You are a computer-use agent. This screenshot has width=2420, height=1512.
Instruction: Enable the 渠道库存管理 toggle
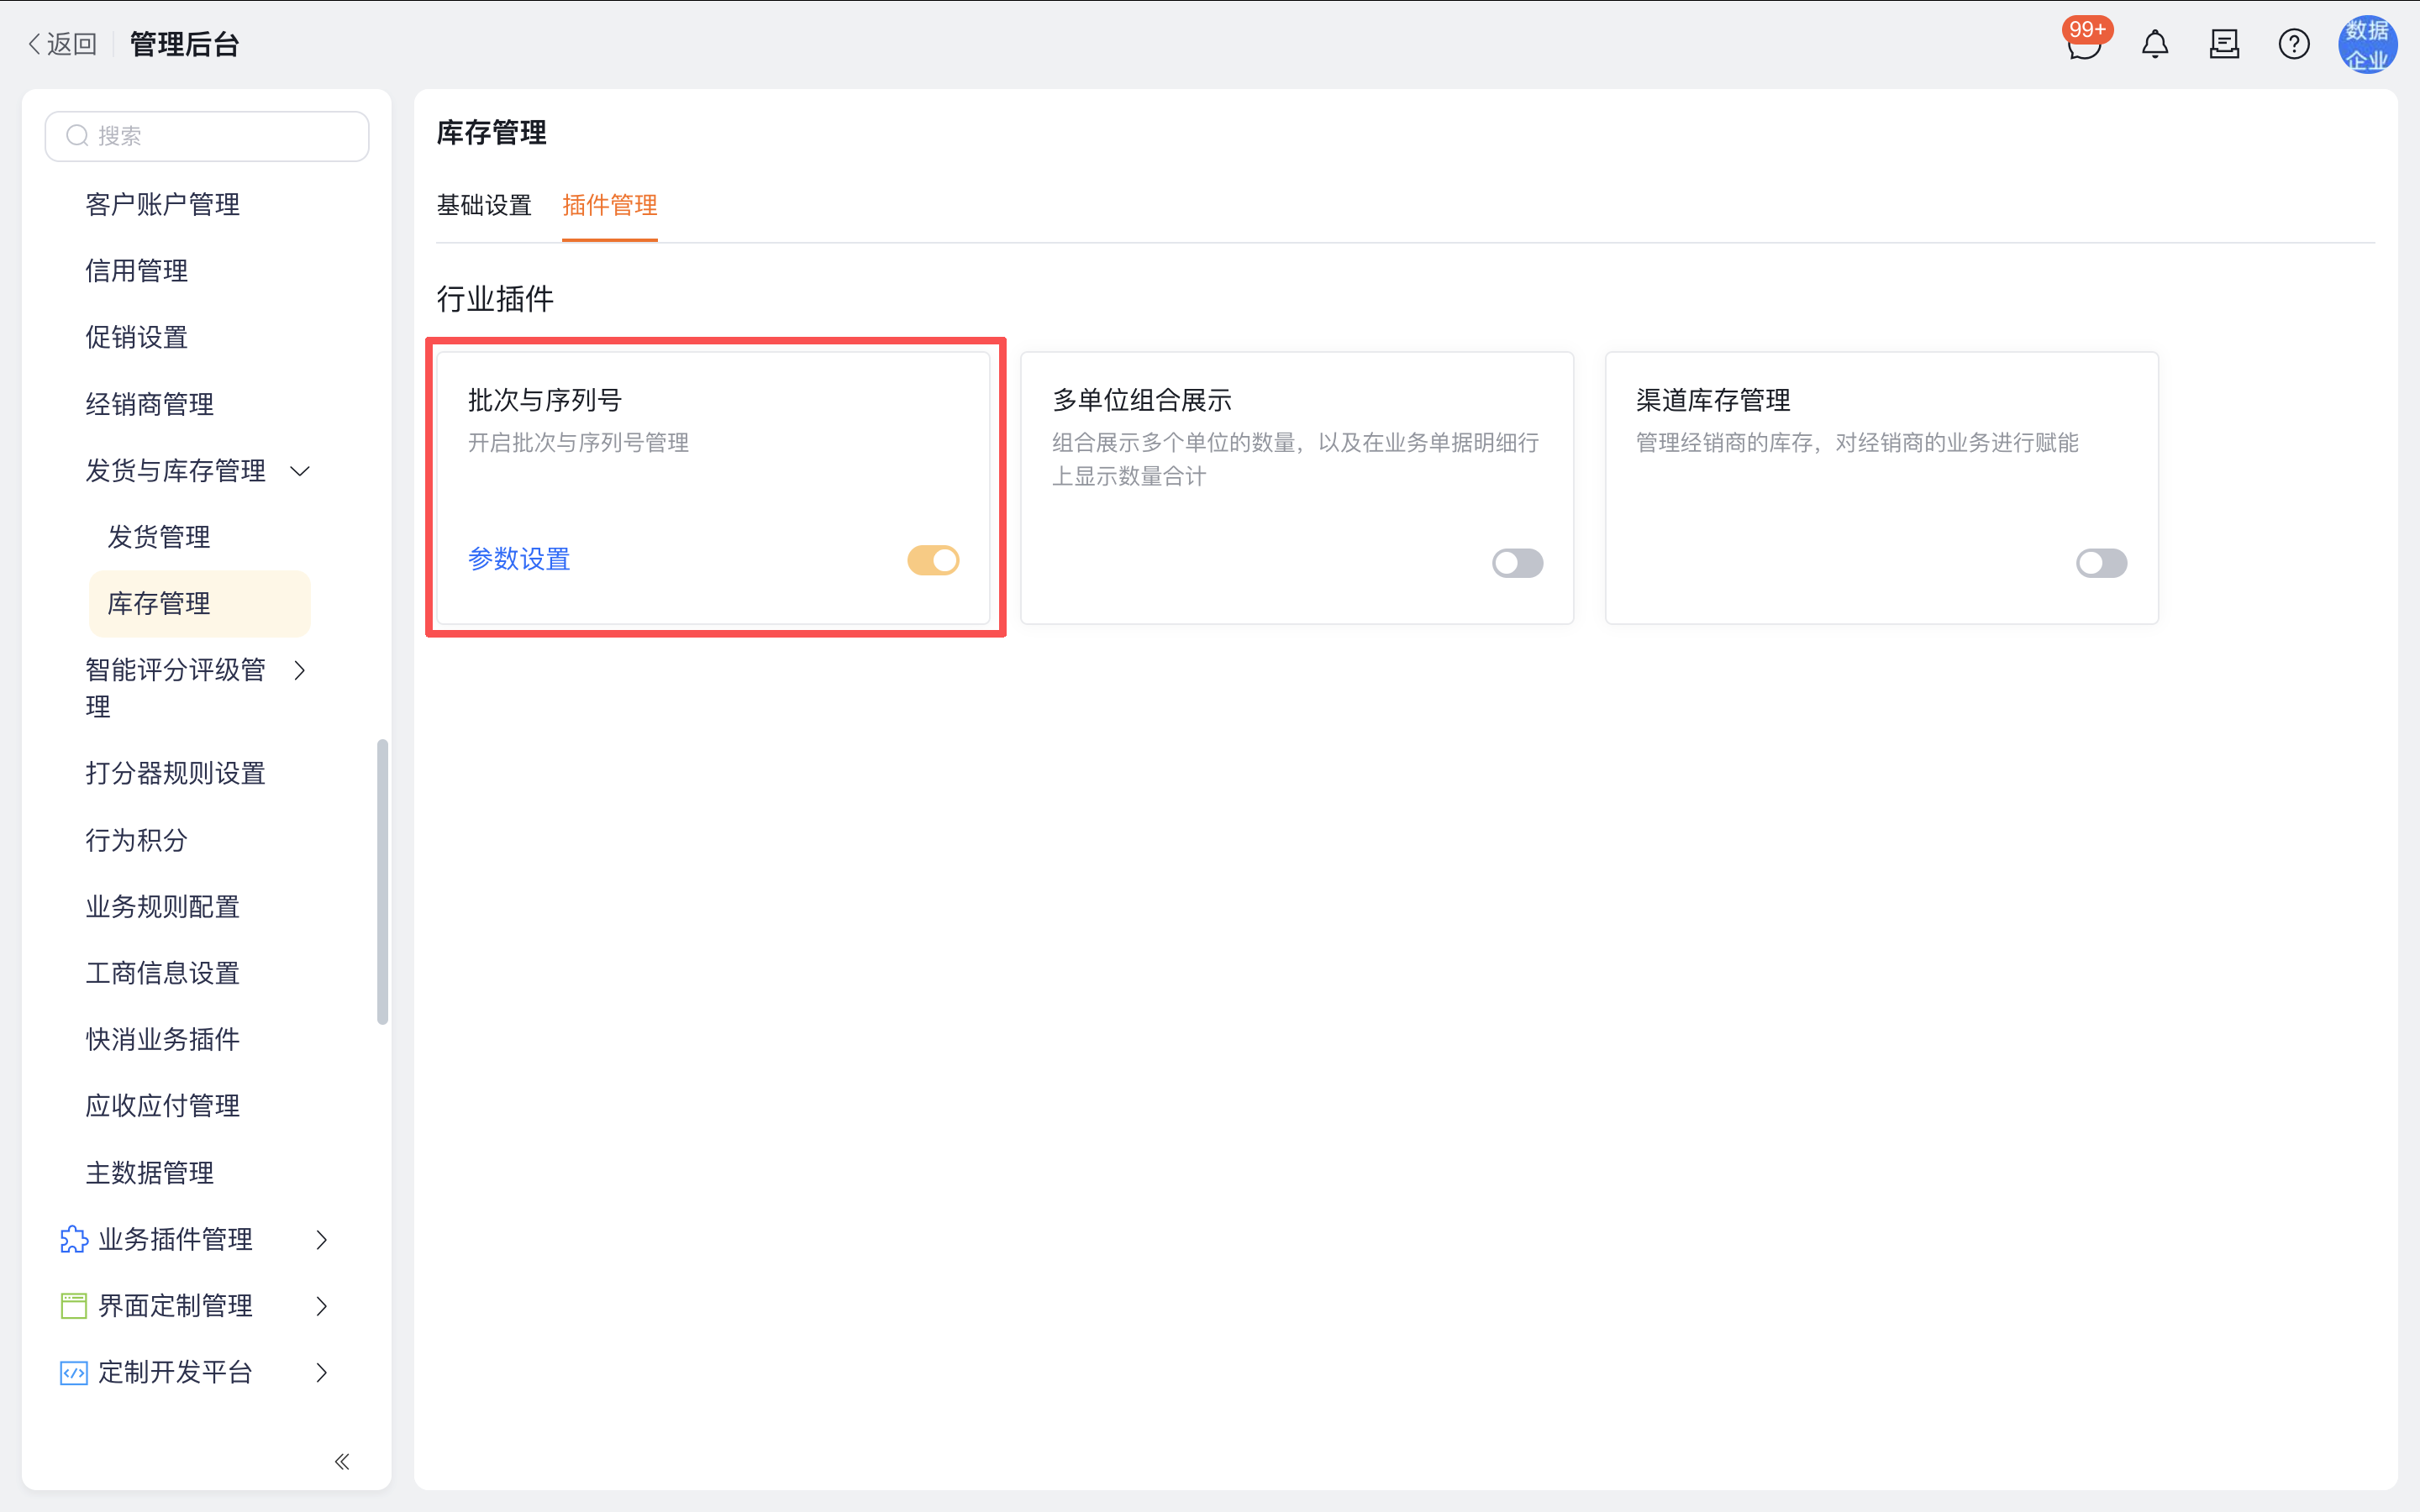pos(2101,563)
